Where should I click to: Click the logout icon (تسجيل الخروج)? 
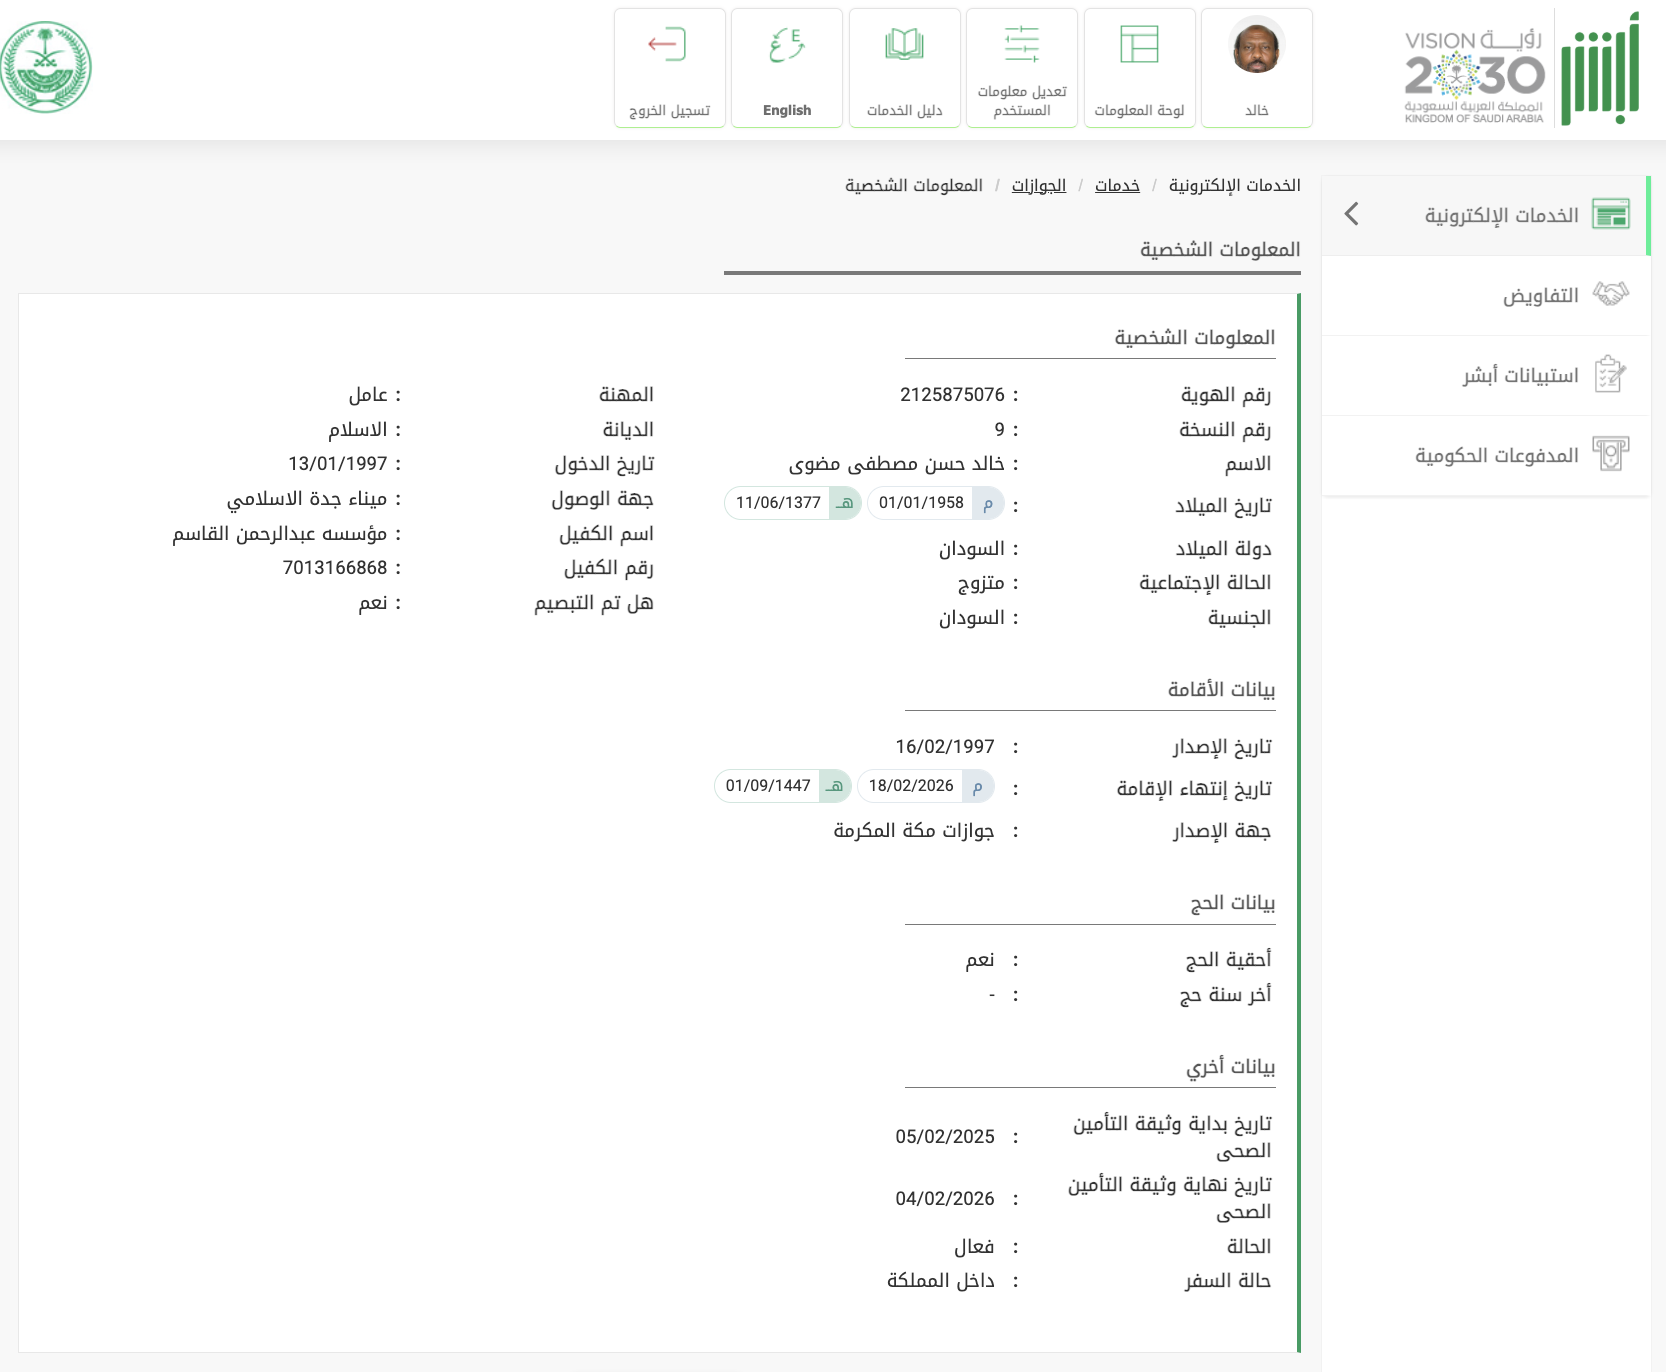(669, 46)
